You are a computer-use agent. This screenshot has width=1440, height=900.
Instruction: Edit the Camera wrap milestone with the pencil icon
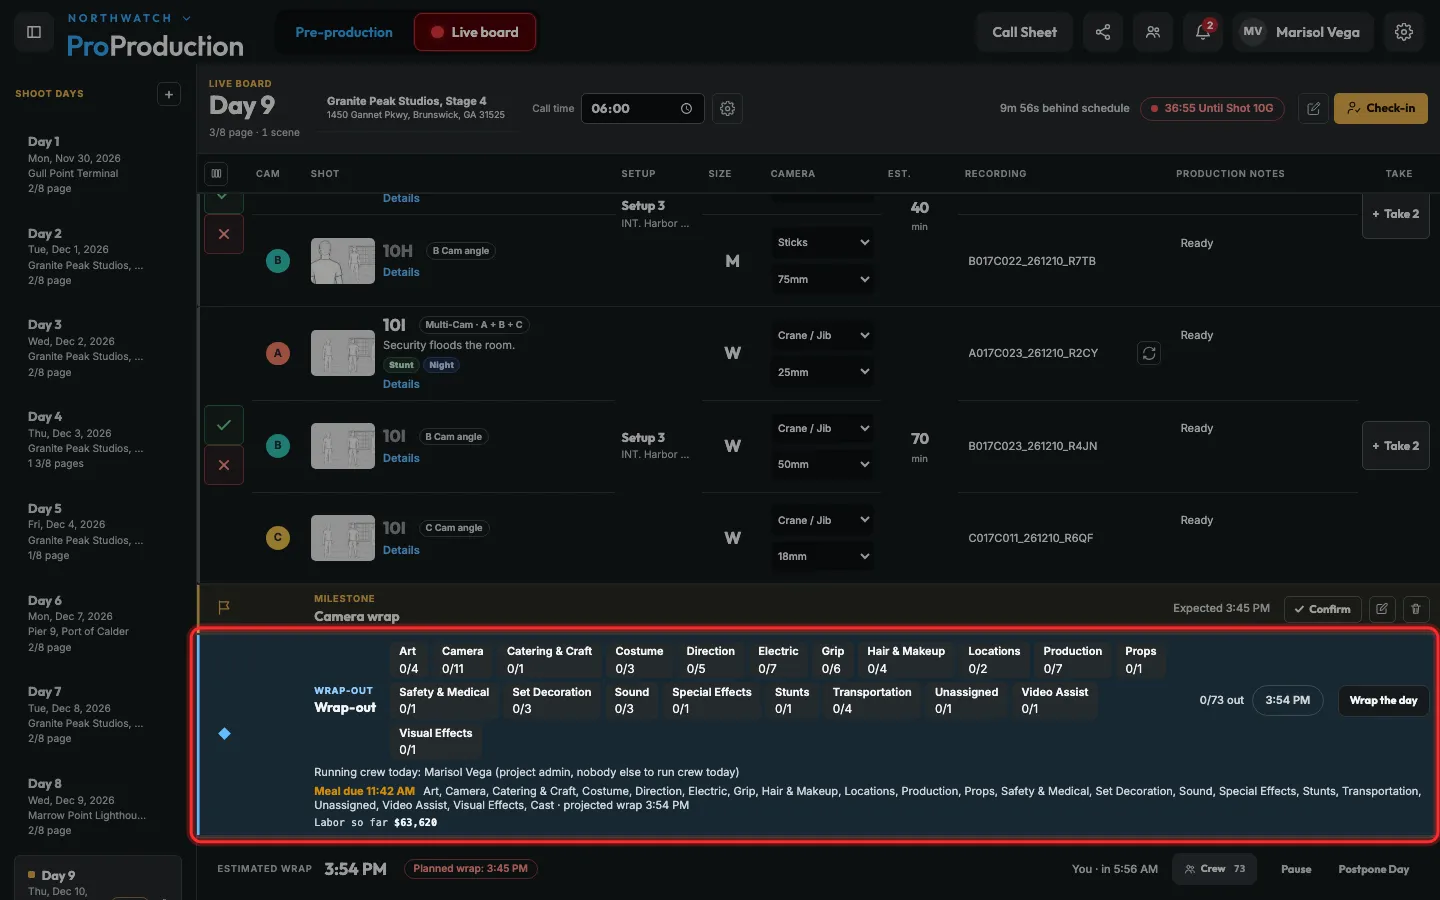[1382, 608]
